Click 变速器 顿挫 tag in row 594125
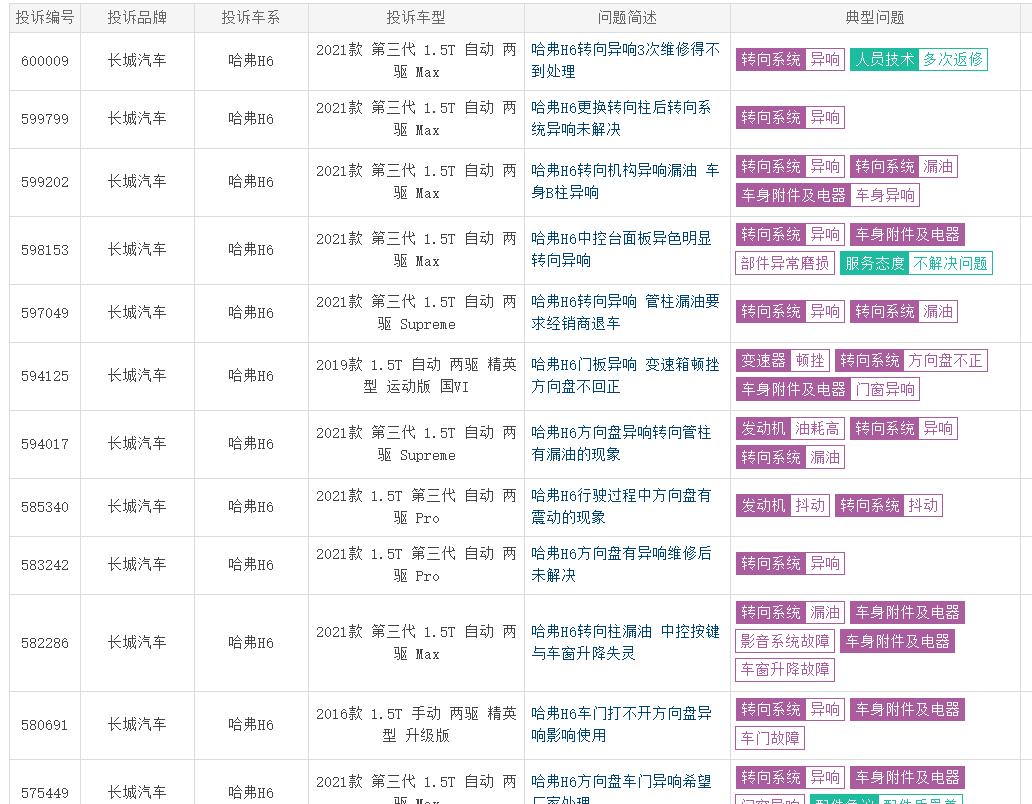Image resolution: width=1032 pixels, height=804 pixels. pyautogui.click(x=783, y=361)
